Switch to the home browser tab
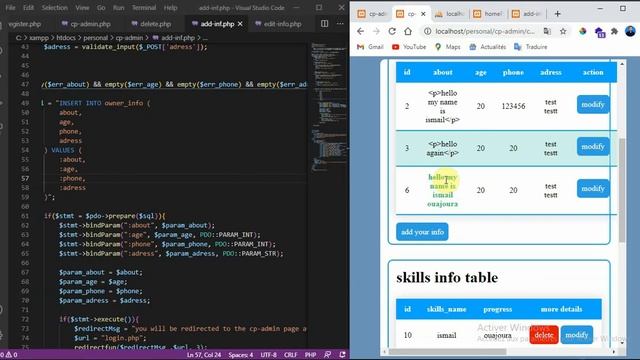640x360 pixels. coord(488,14)
